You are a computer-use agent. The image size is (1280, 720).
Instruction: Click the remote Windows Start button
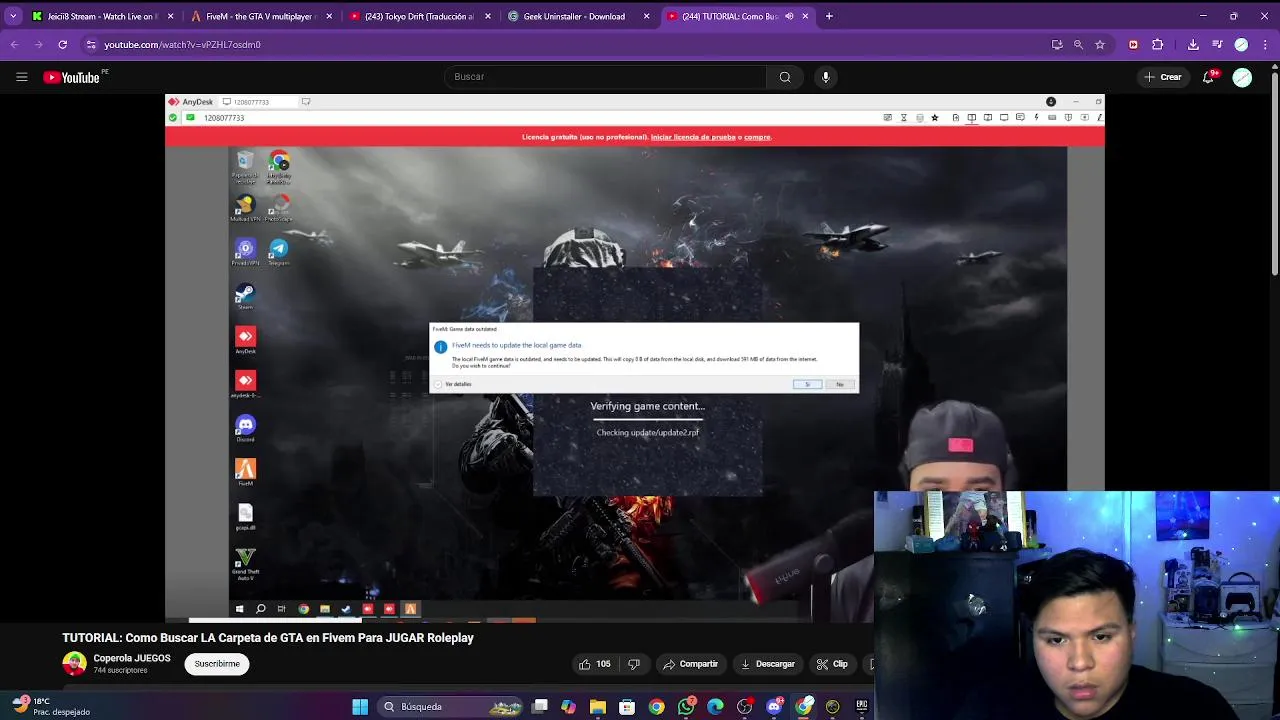coord(239,609)
